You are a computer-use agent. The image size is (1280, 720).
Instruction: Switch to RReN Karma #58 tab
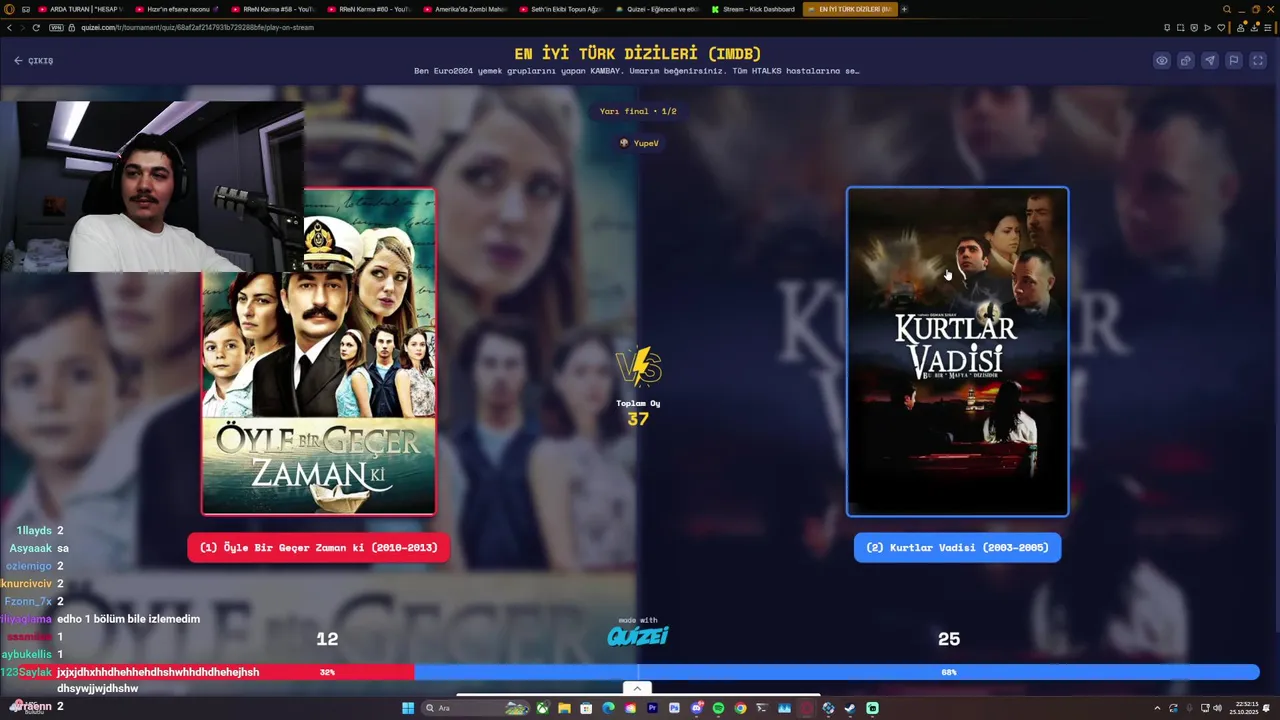pos(272,9)
